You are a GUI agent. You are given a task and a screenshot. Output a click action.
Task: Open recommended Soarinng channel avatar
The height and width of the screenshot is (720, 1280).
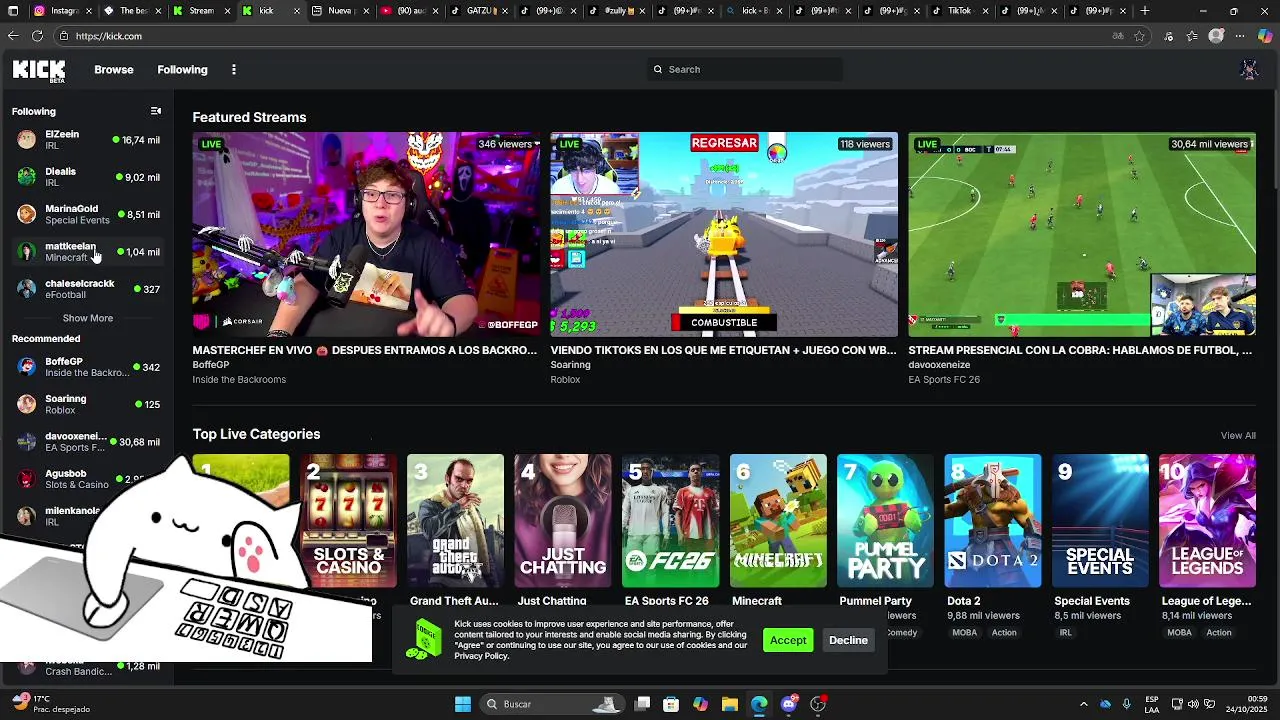pos(27,404)
